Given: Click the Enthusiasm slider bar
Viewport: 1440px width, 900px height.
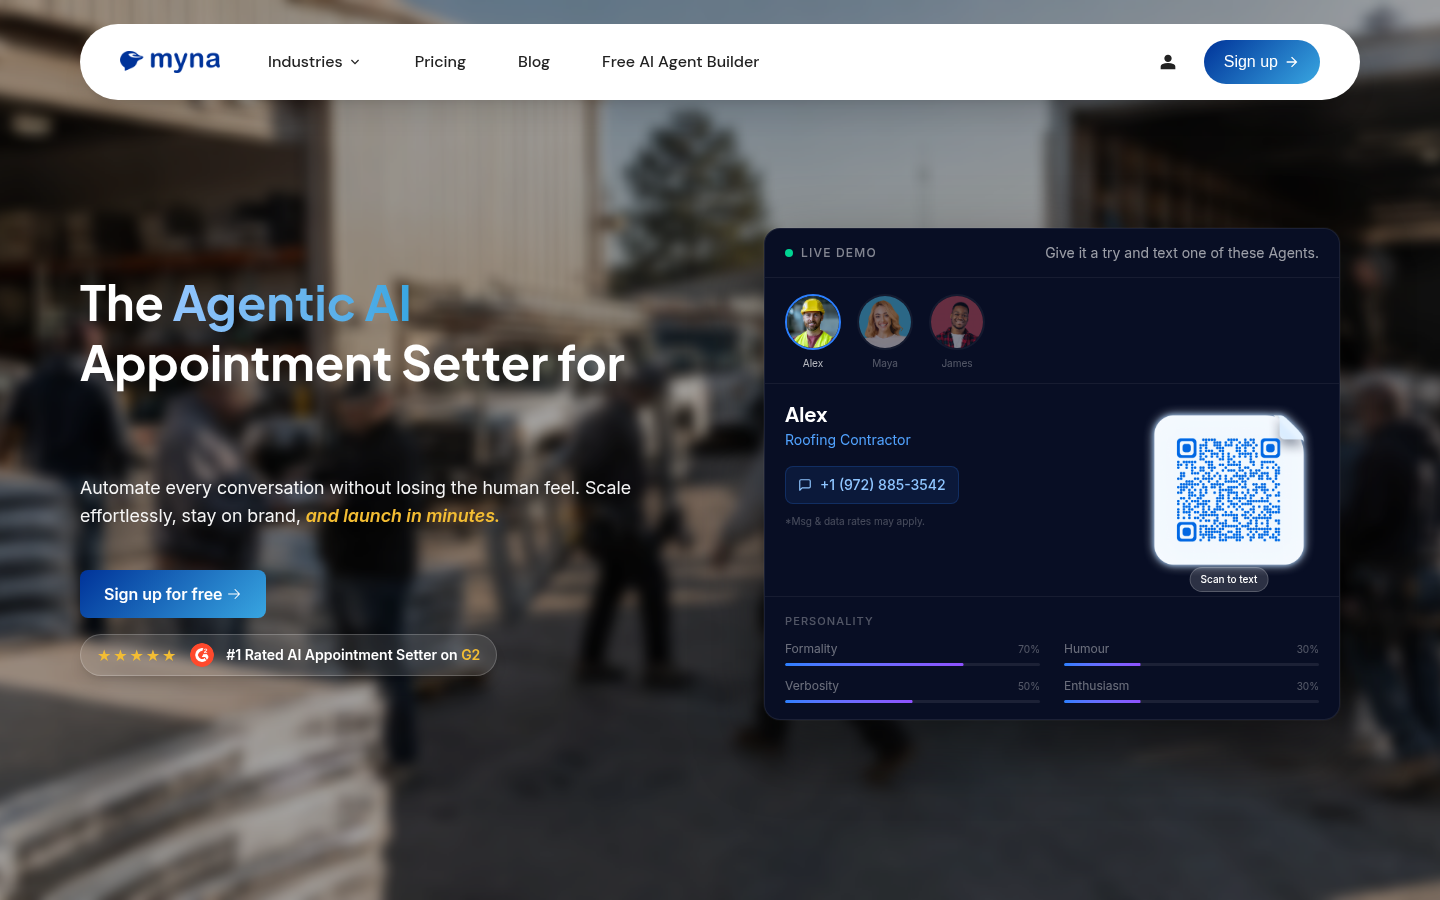Looking at the screenshot, I should tap(1191, 701).
